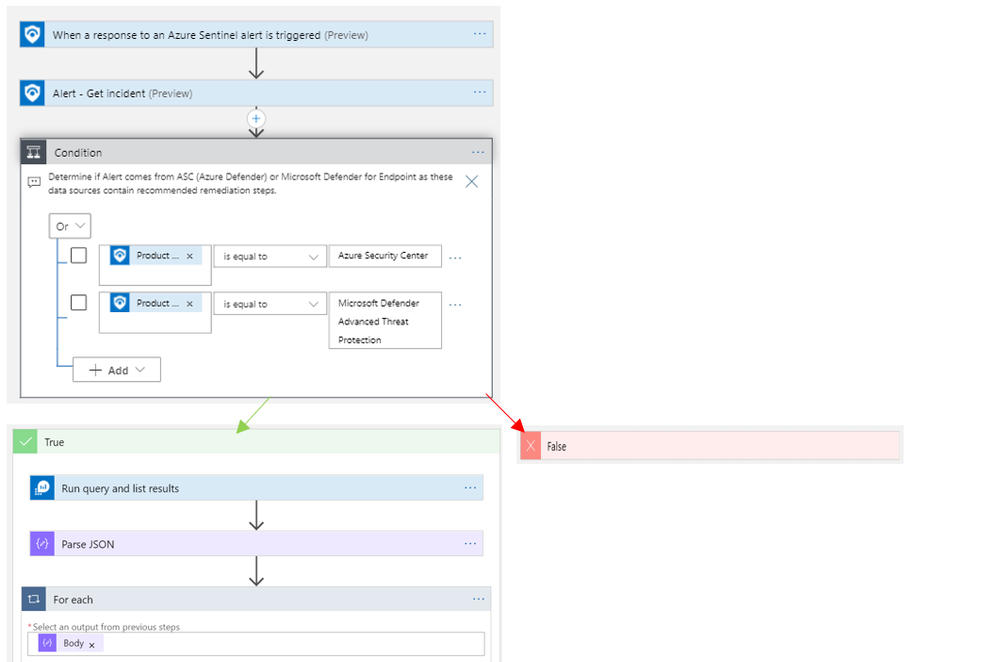Expand the Add condition dropdown button
The width and height of the screenshot is (999, 662).
click(117, 370)
